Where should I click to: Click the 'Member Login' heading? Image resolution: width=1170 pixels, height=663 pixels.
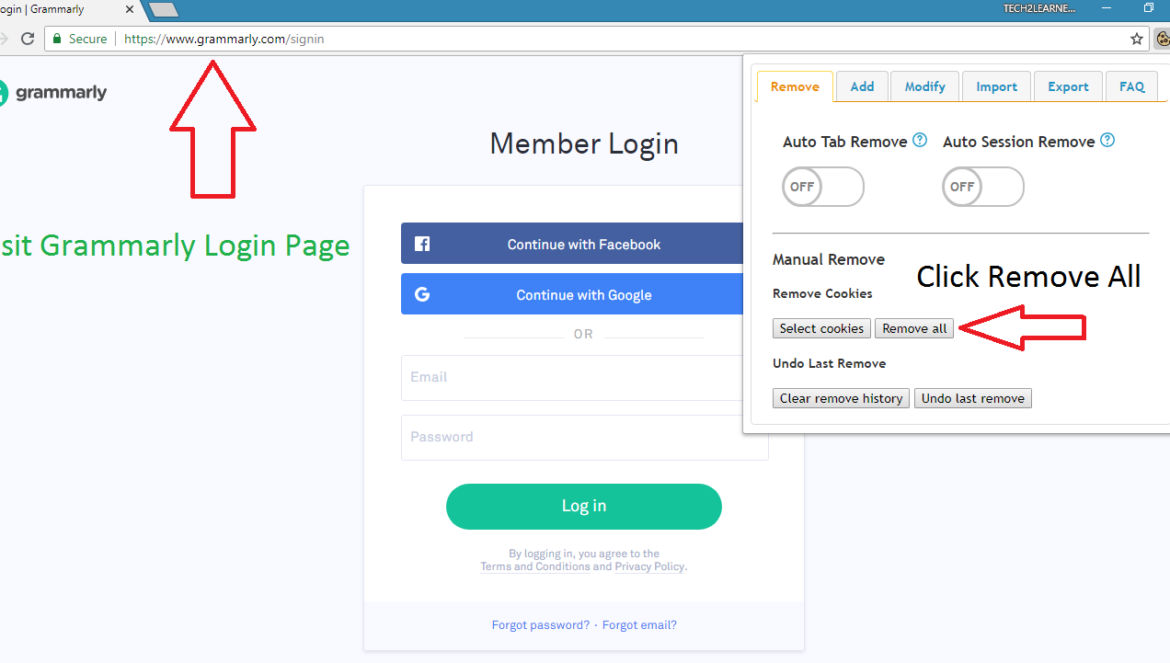coord(584,143)
